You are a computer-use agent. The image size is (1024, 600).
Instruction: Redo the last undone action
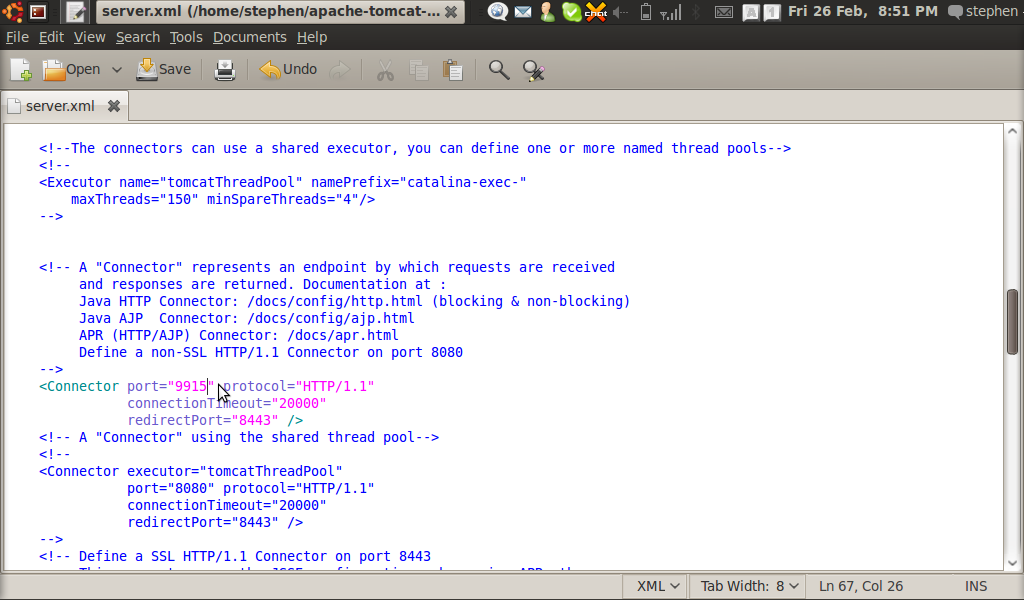(x=340, y=70)
